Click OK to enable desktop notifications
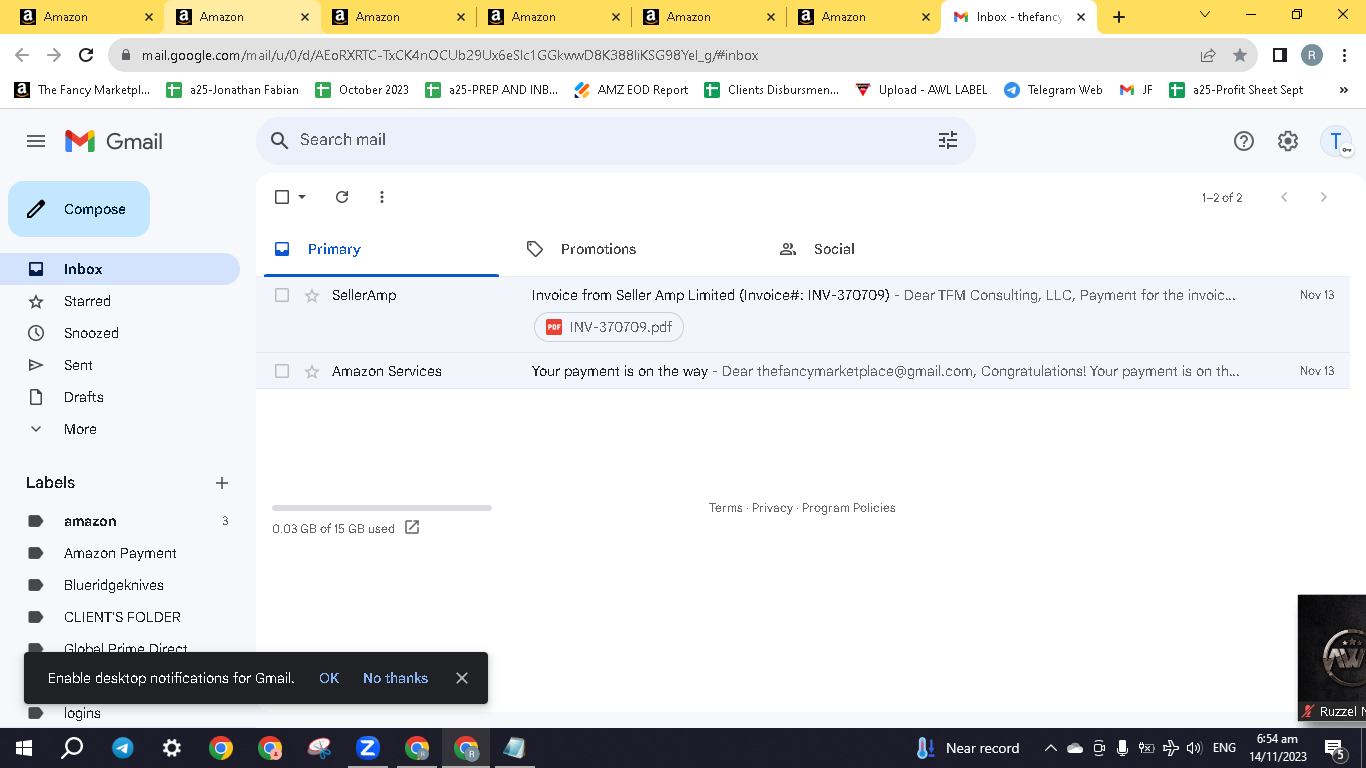This screenshot has width=1366, height=768. pos(329,678)
